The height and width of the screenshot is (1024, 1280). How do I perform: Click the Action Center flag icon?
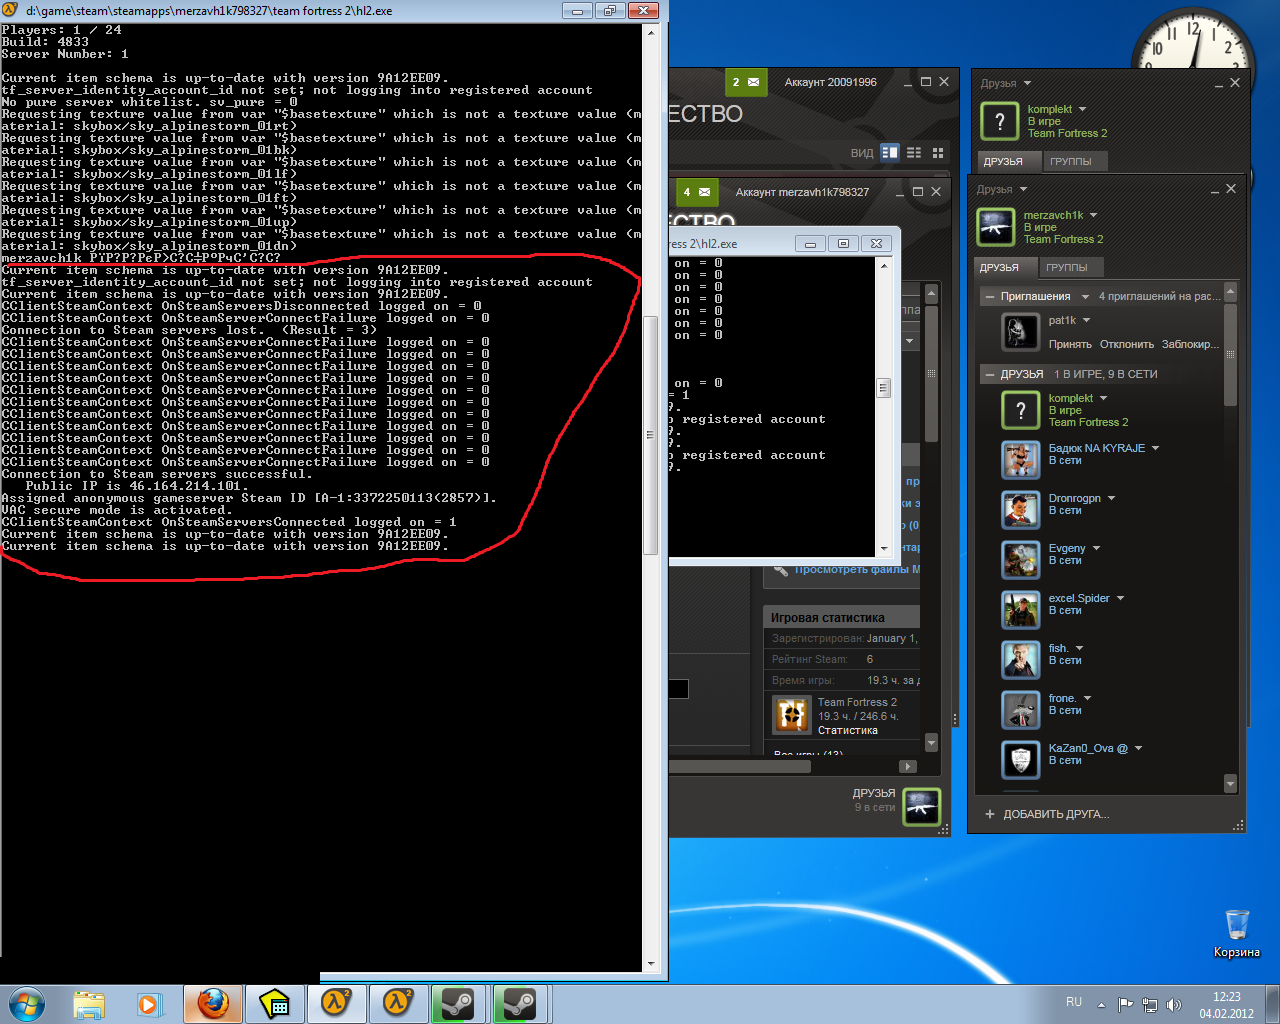click(x=1126, y=1004)
